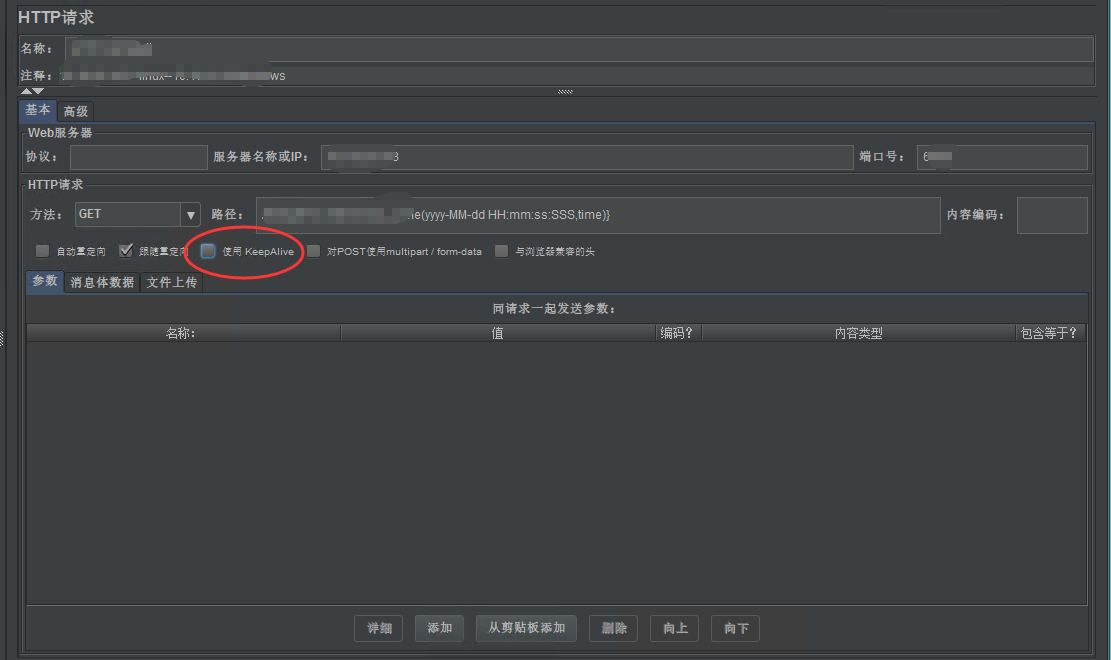Enable 对POST使用multipart / form-data
Viewport: 1111px width, 660px height.
pyautogui.click(x=311, y=250)
